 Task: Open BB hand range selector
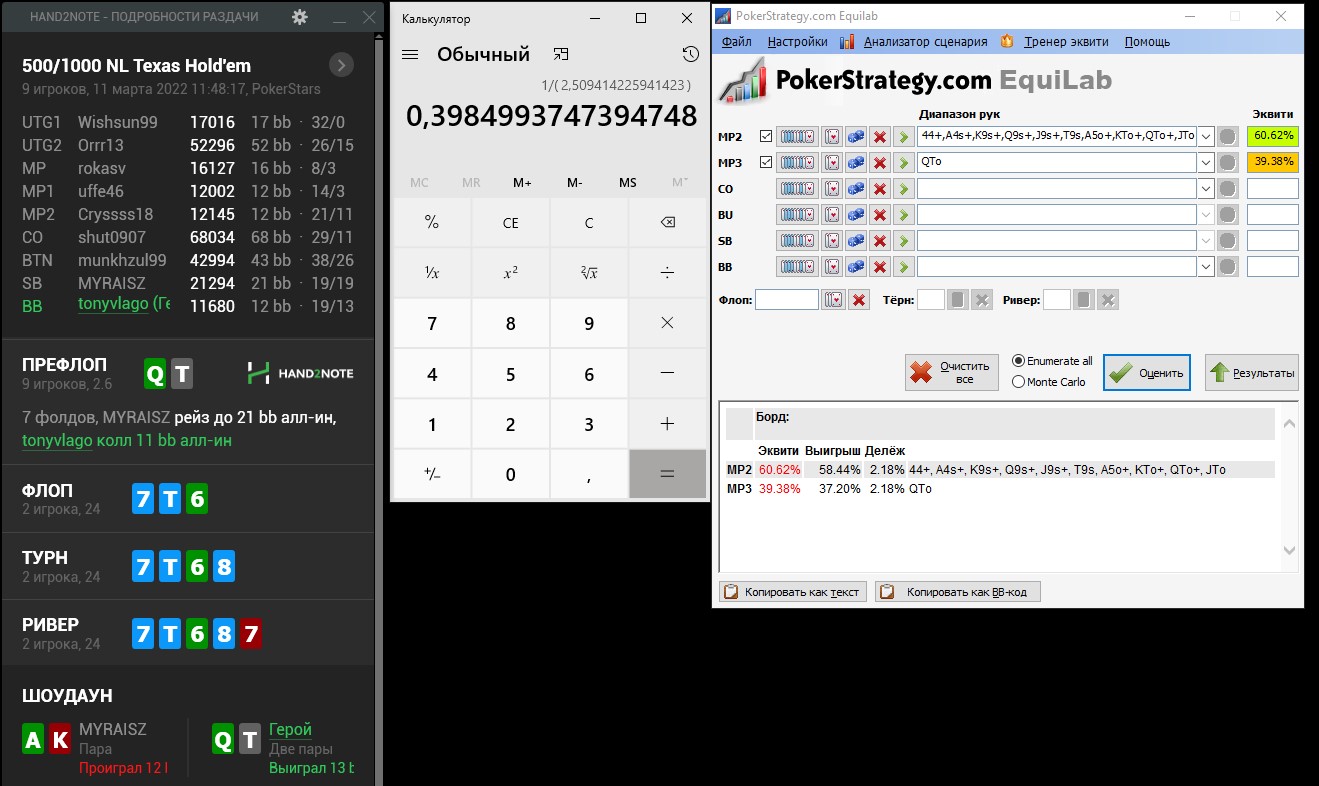coord(797,266)
